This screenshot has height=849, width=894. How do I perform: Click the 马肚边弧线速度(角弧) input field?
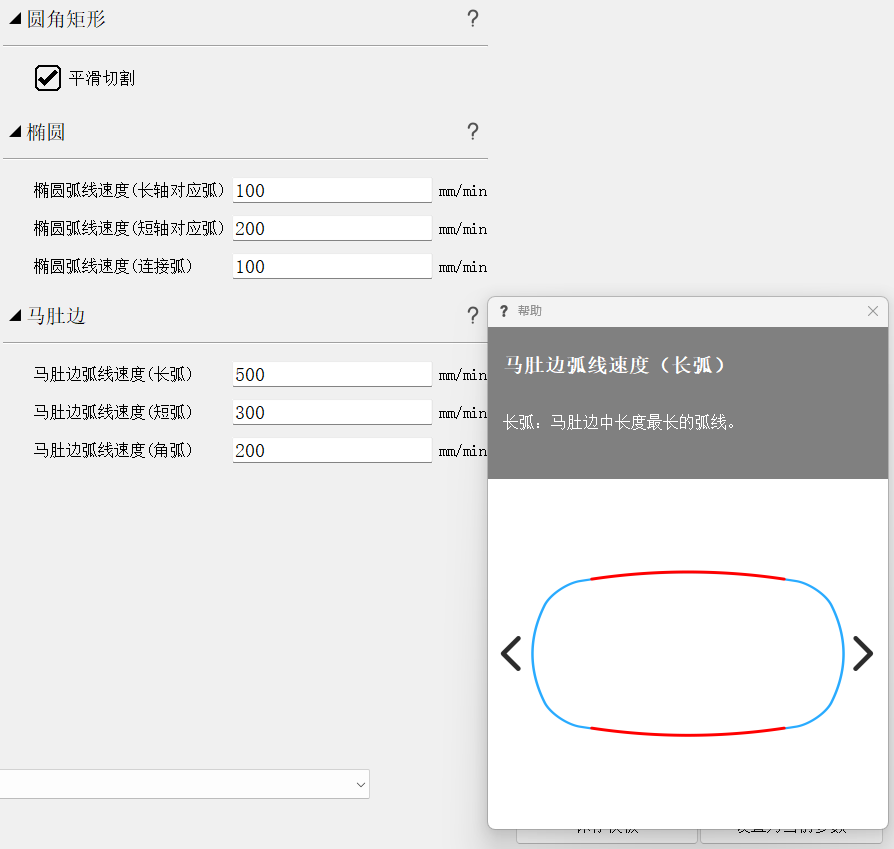(x=332, y=450)
